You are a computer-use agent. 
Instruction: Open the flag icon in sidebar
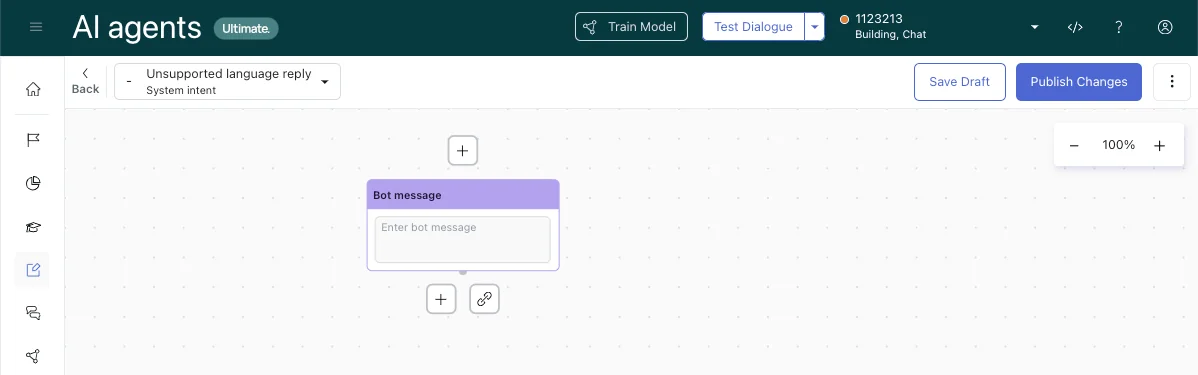coord(33,140)
